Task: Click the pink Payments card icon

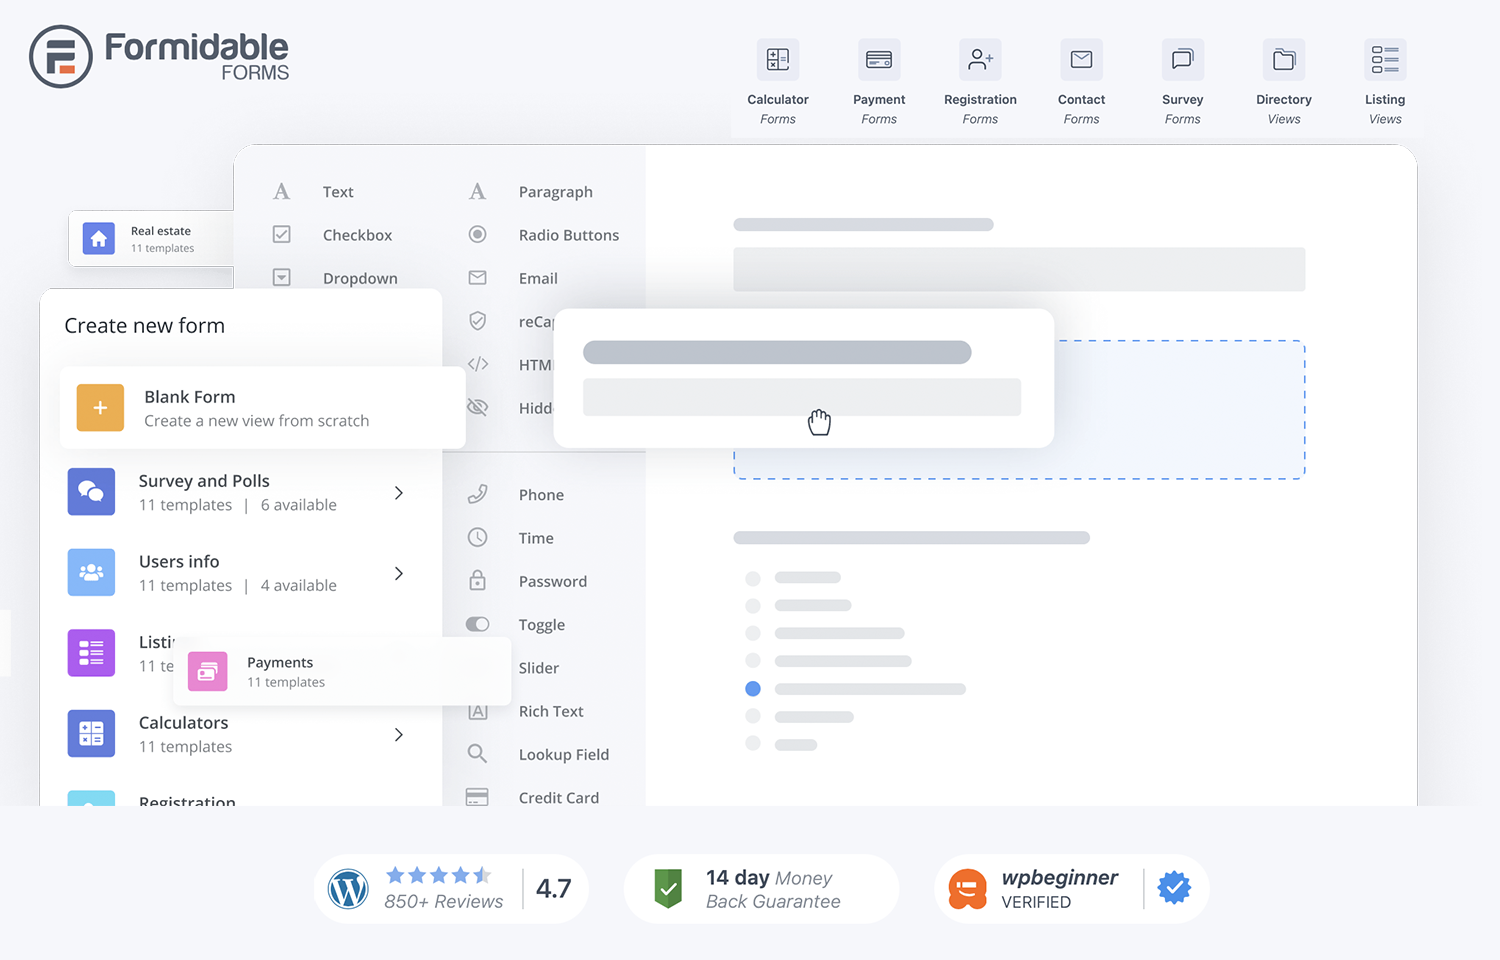Action: [208, 672]
